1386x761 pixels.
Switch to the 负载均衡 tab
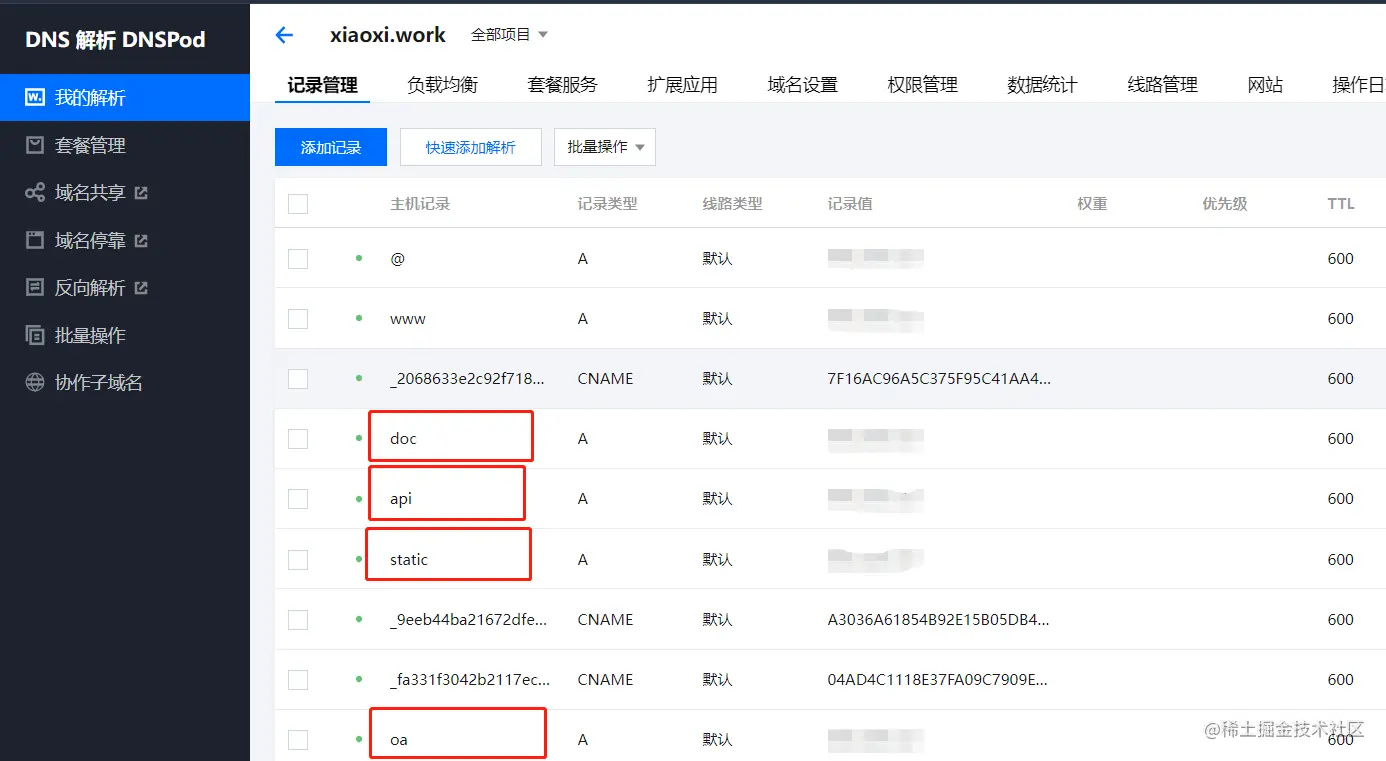click(x=442, y=85)
